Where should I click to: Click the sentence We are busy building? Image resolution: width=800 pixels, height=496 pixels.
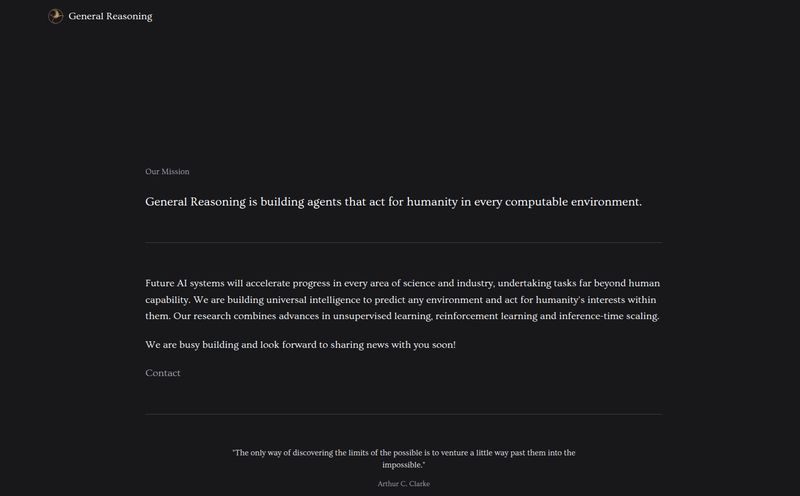pyautogui.click(x=301, y=345)
